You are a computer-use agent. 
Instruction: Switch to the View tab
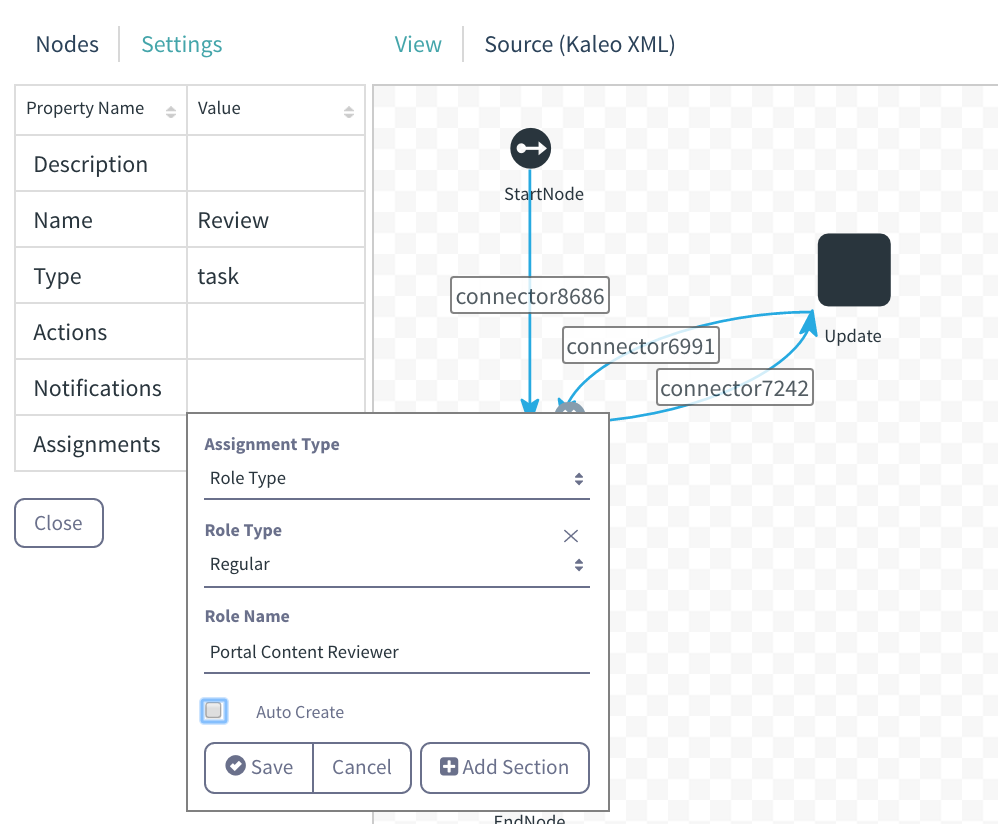[418, 45]
